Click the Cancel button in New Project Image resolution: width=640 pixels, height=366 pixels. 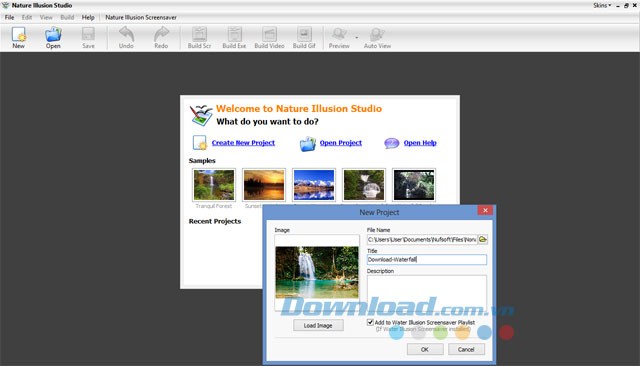[x=466, y=349]
